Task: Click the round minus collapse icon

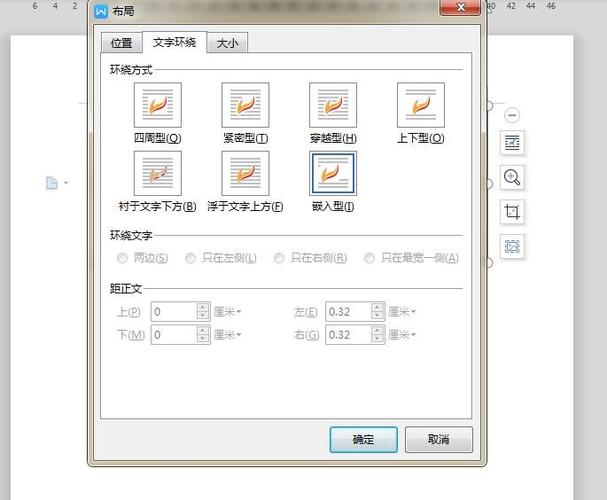Action: [512, 115]
